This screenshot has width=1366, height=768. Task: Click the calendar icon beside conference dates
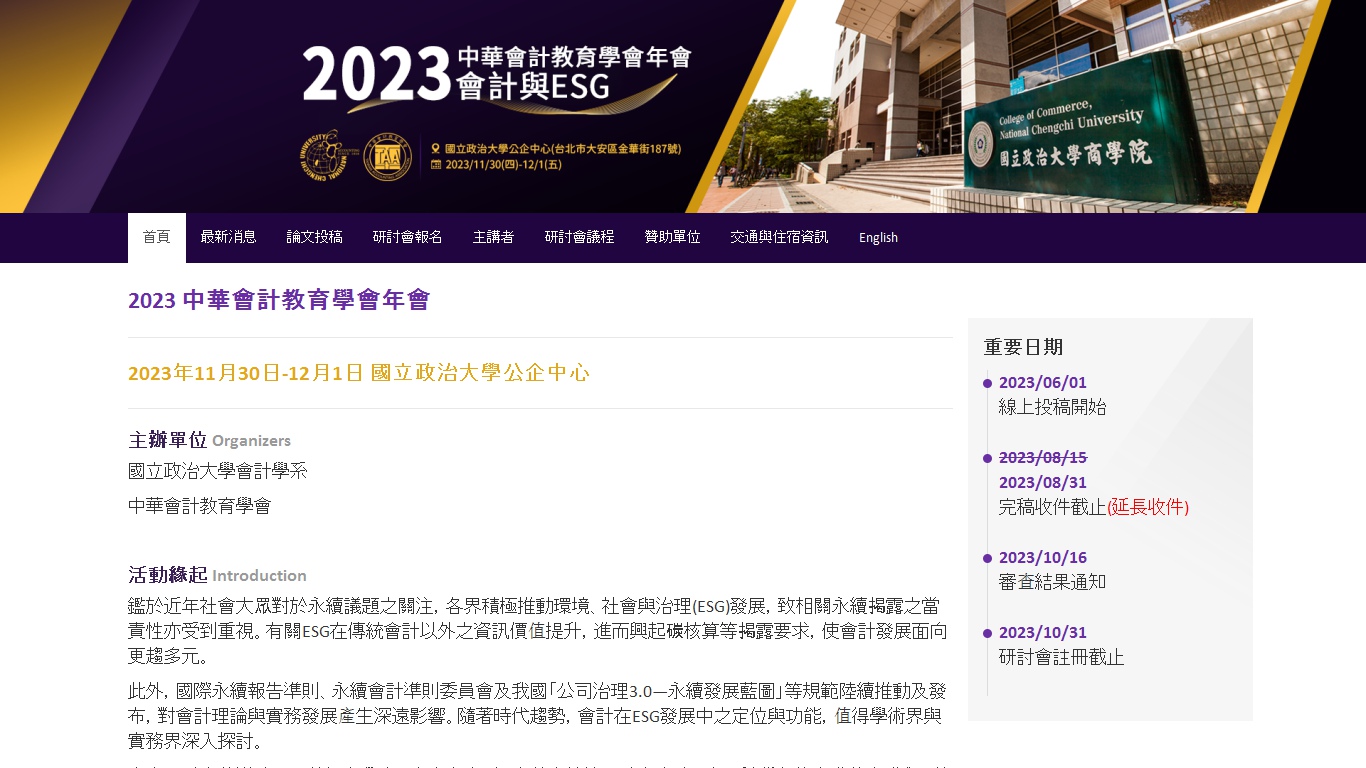point(436,164)
